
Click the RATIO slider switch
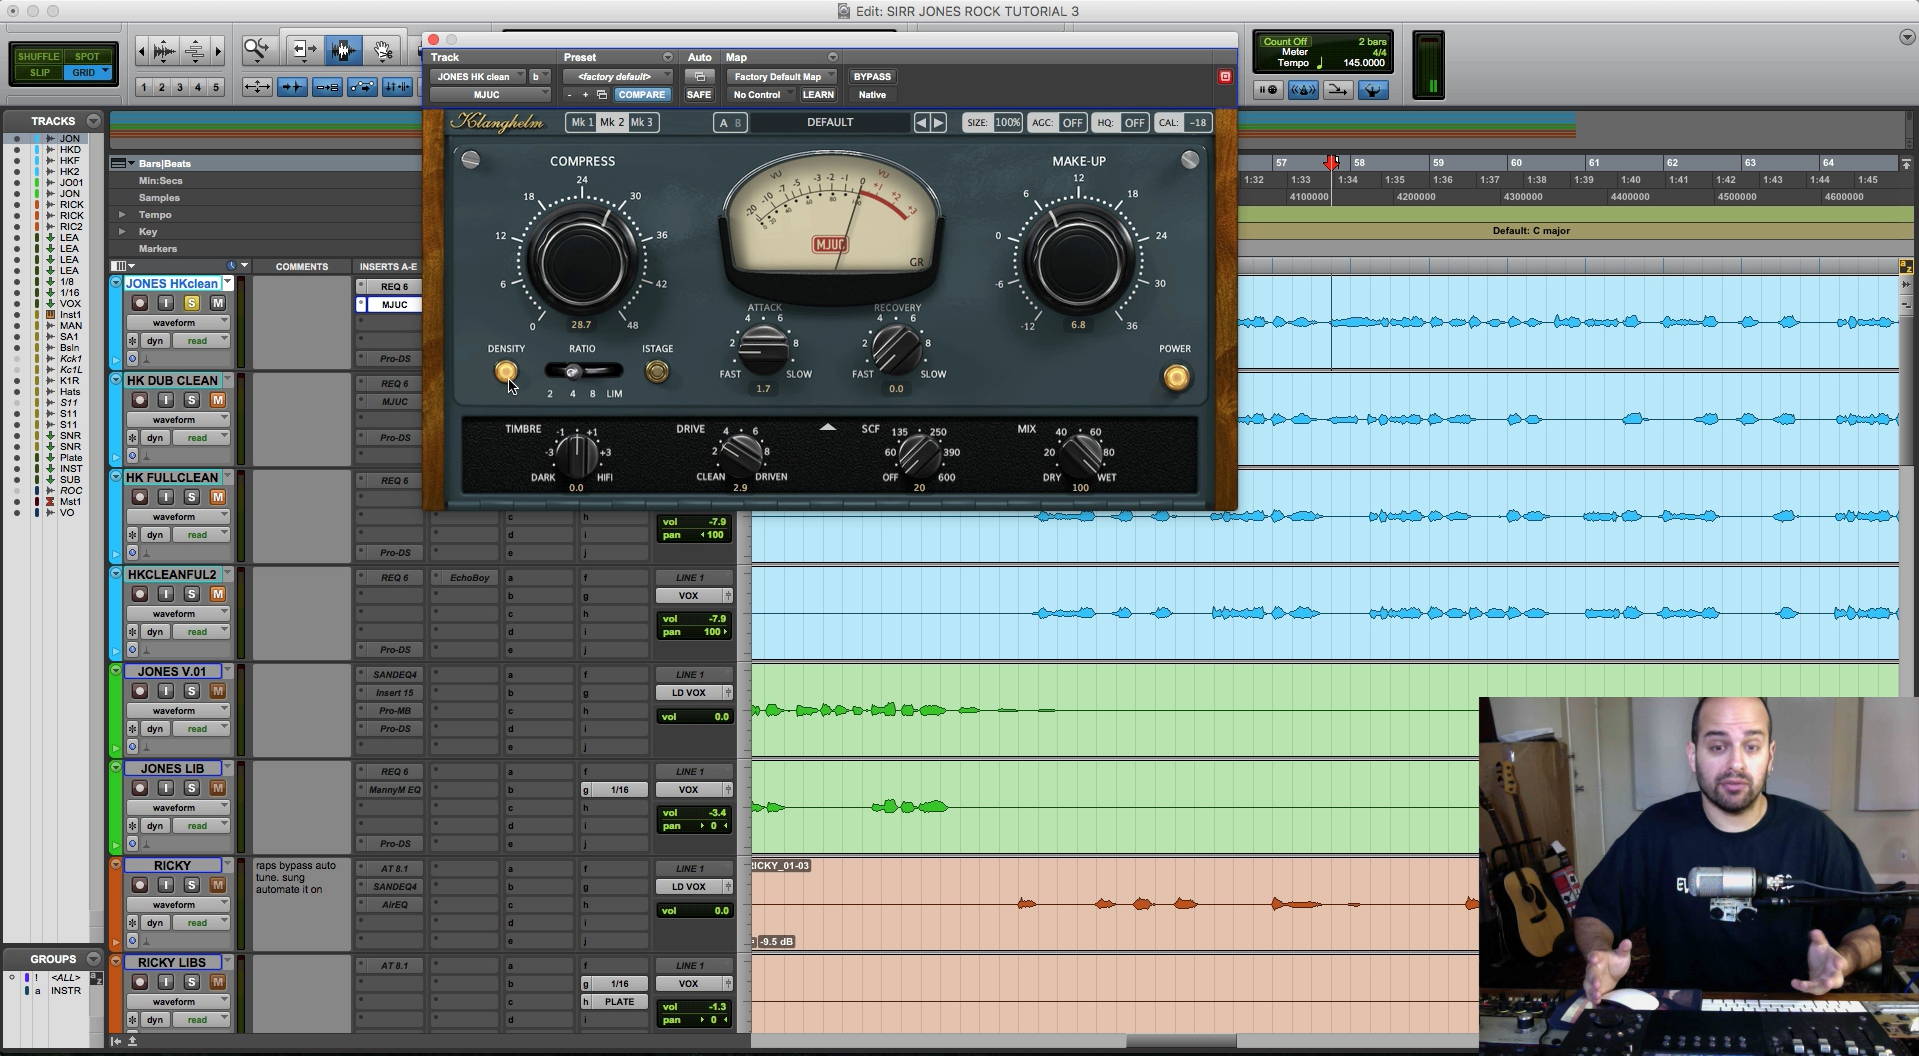tap(583, 371)
